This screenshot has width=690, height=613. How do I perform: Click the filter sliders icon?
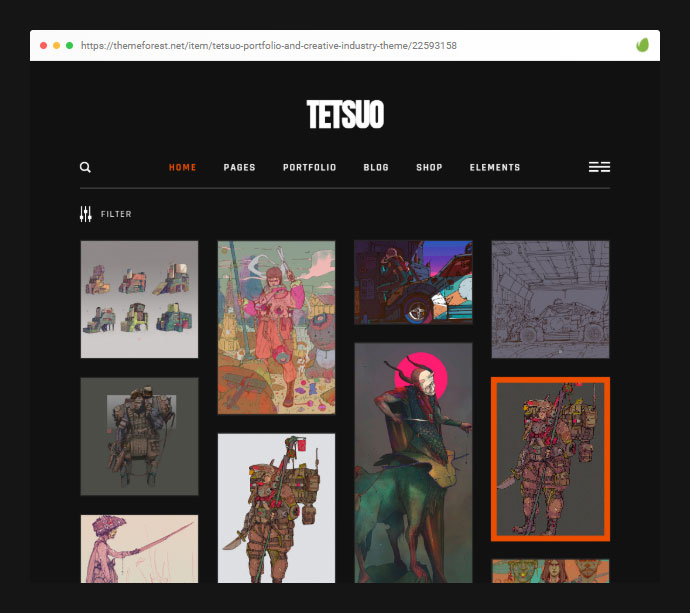point(86,214)
